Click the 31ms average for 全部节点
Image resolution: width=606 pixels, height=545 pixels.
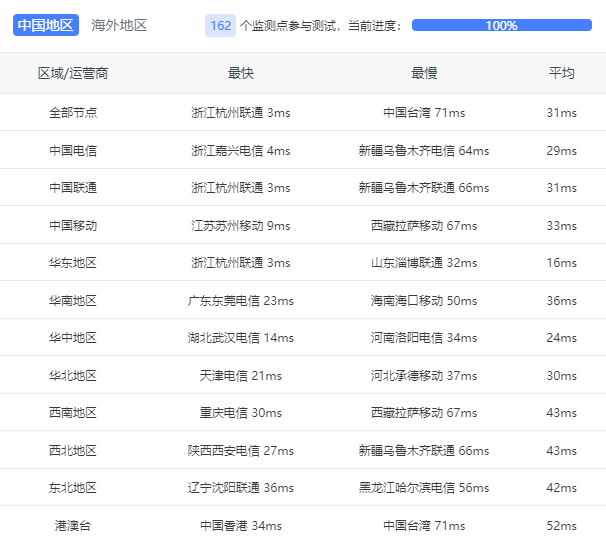coord(562,112)
